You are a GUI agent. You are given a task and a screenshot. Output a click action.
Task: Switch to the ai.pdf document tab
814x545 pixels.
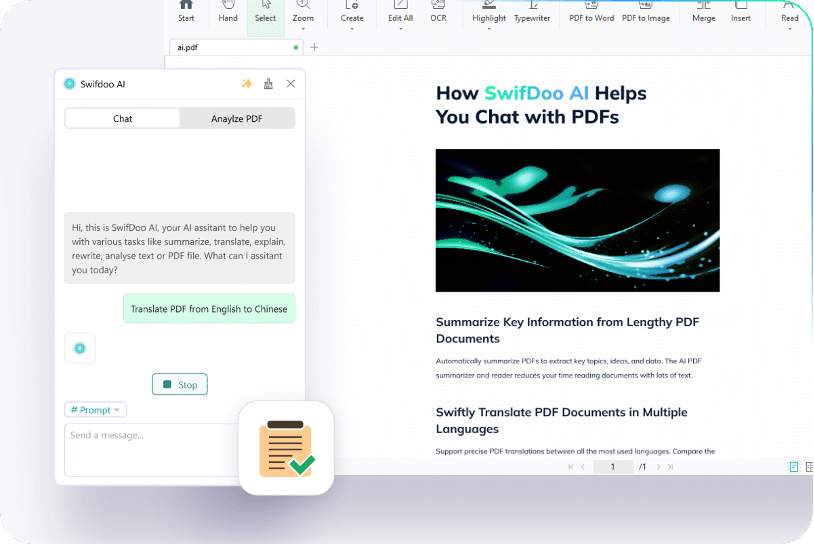tap(236, 47)
